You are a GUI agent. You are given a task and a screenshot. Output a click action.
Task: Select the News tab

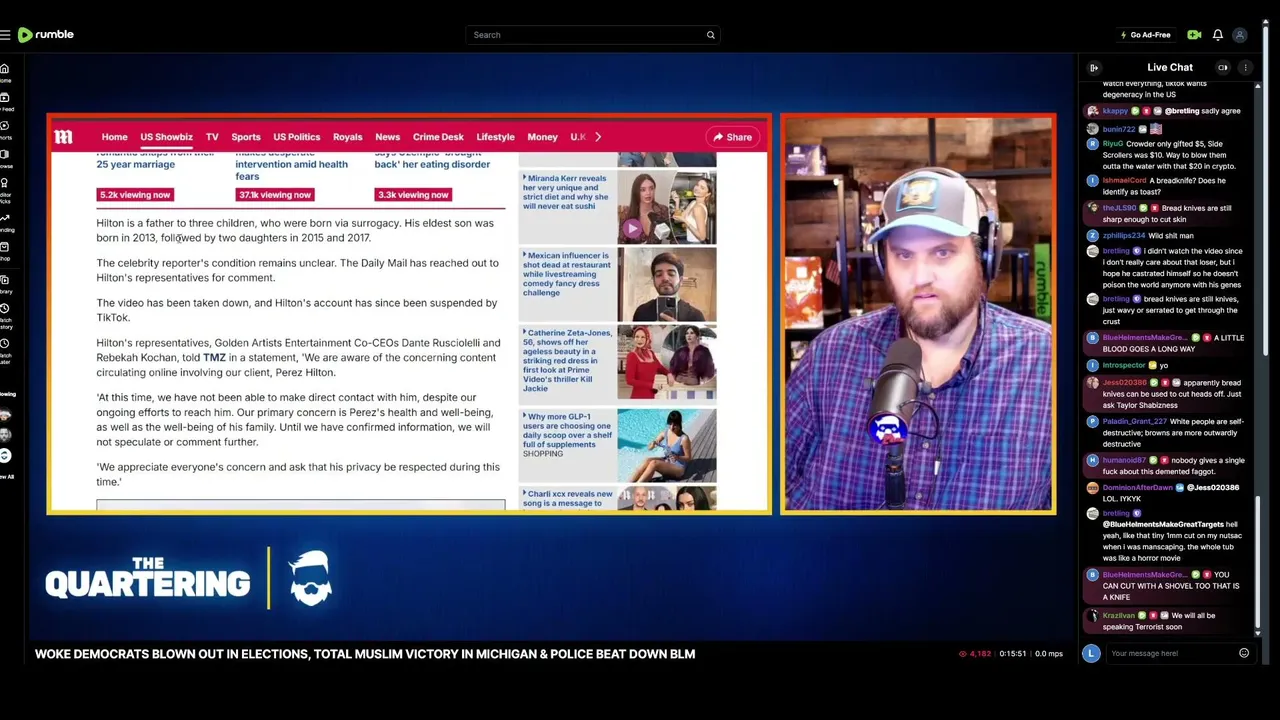pos(388,137)
